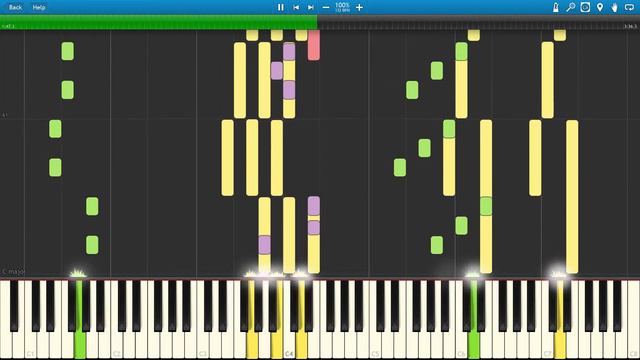640x360 pixels.
Task: Click the white key labeled C2
Action: coord(117,320)
